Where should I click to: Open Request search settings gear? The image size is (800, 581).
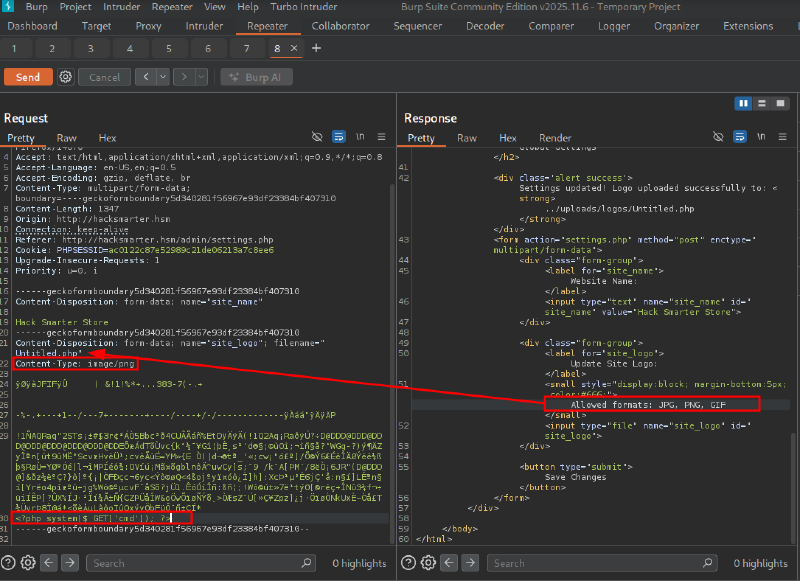[x=28, y=563]
